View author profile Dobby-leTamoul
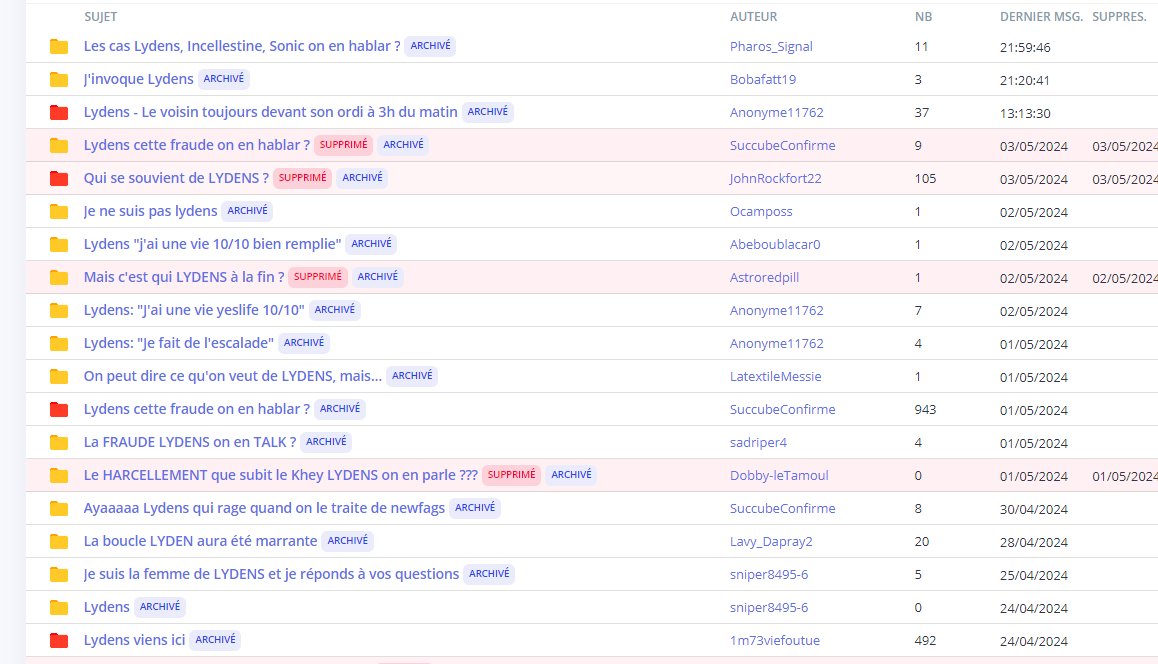Viewport: 1158px width, 664px height. click(779, 476)
